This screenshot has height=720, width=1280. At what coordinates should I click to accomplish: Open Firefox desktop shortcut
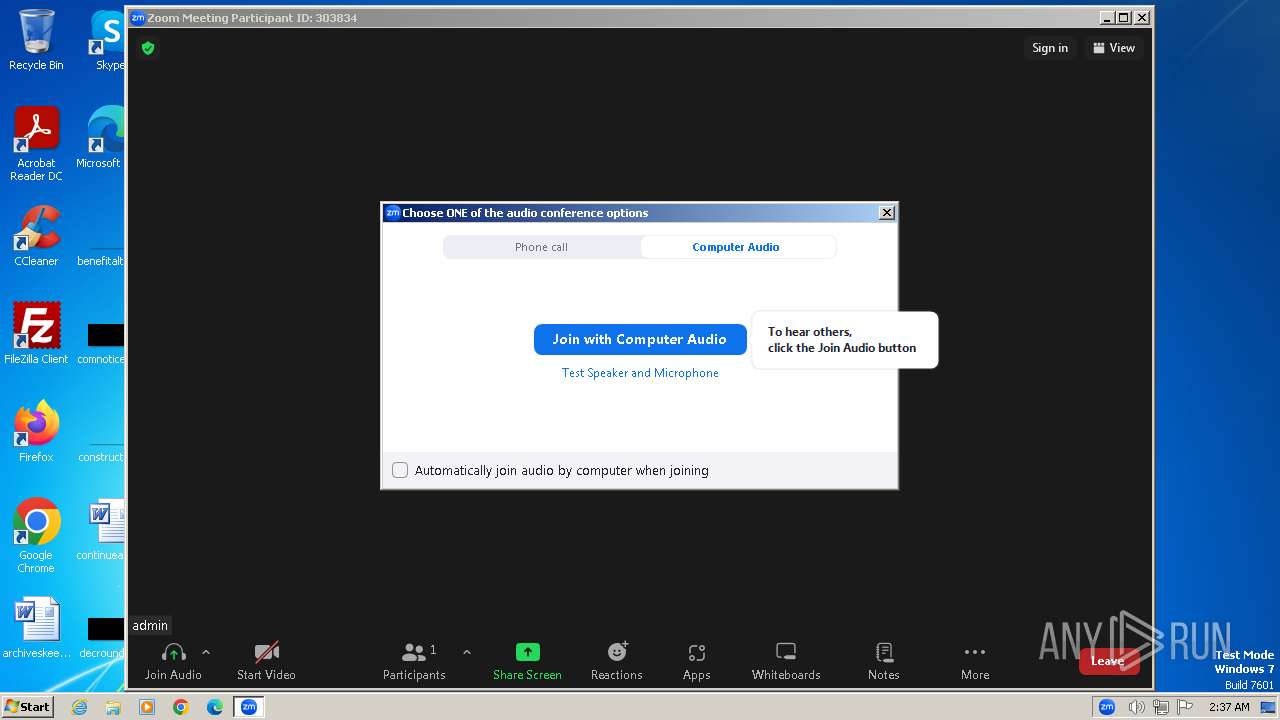36,432
